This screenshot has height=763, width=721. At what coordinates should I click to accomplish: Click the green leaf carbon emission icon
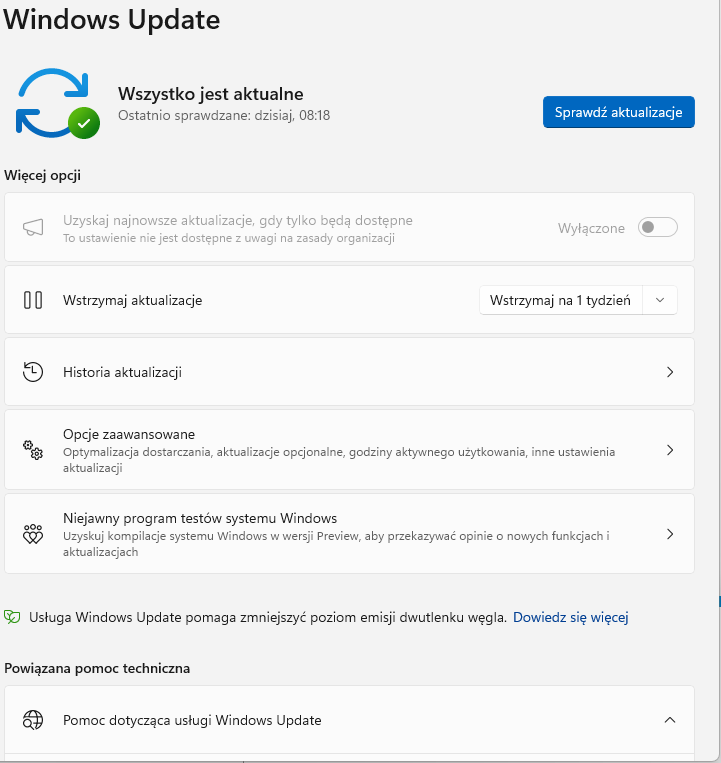click(x=12, y=617)
